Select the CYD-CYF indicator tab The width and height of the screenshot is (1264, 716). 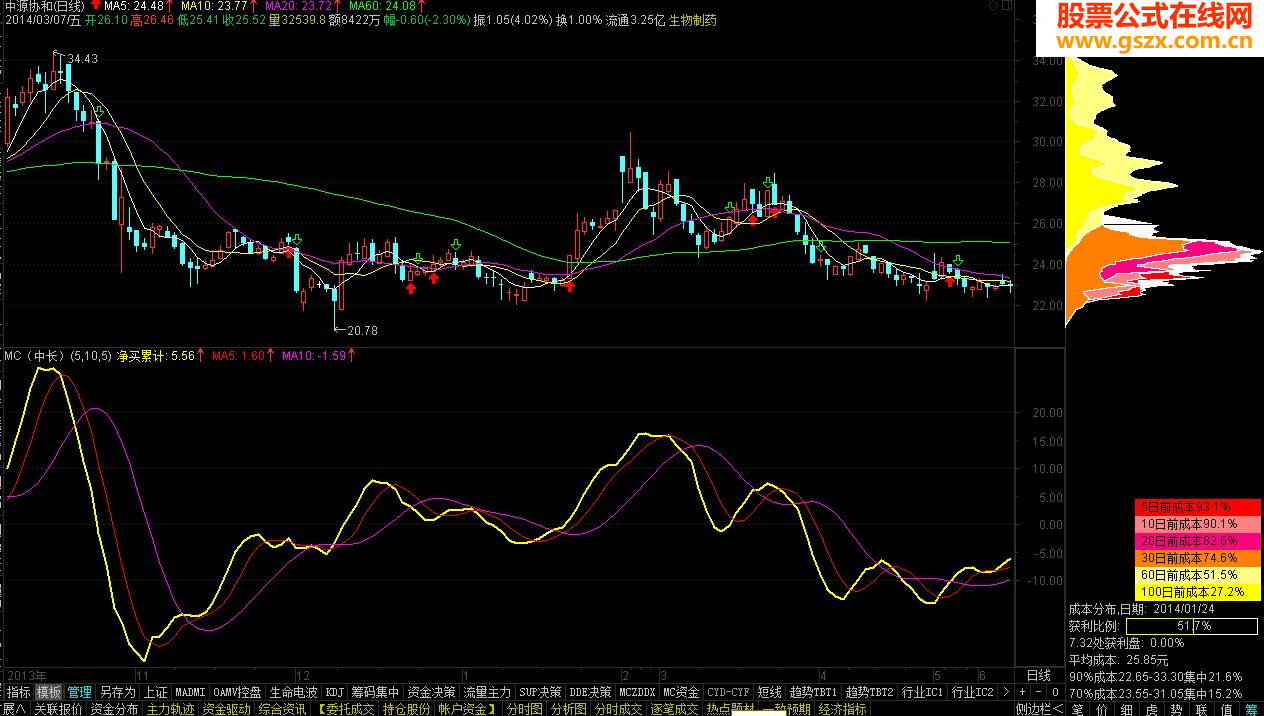tap(728, 692)
